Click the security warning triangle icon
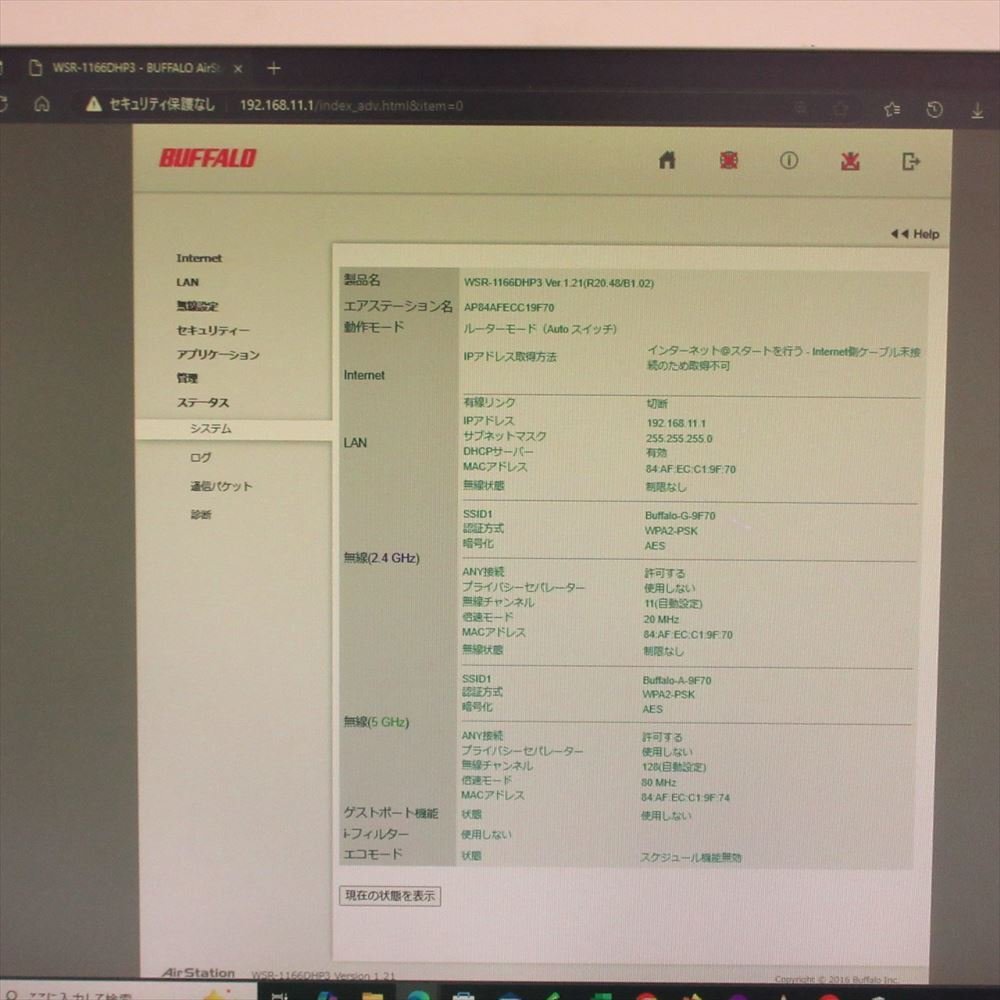Screen dimensions: 1000x1000 coord(94,104)
